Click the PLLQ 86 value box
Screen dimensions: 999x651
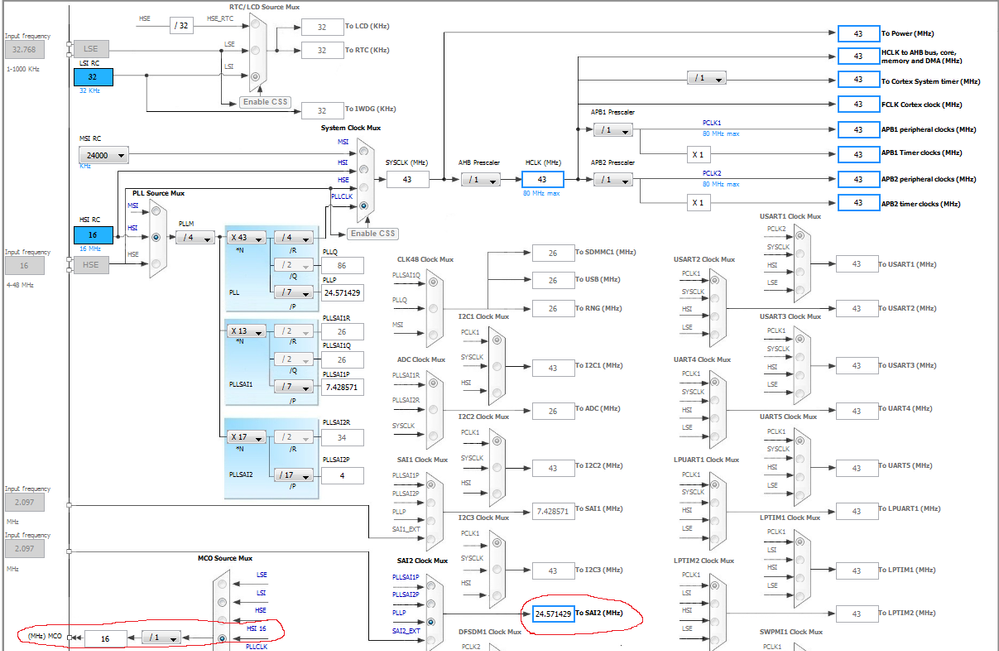coord(342,266)
